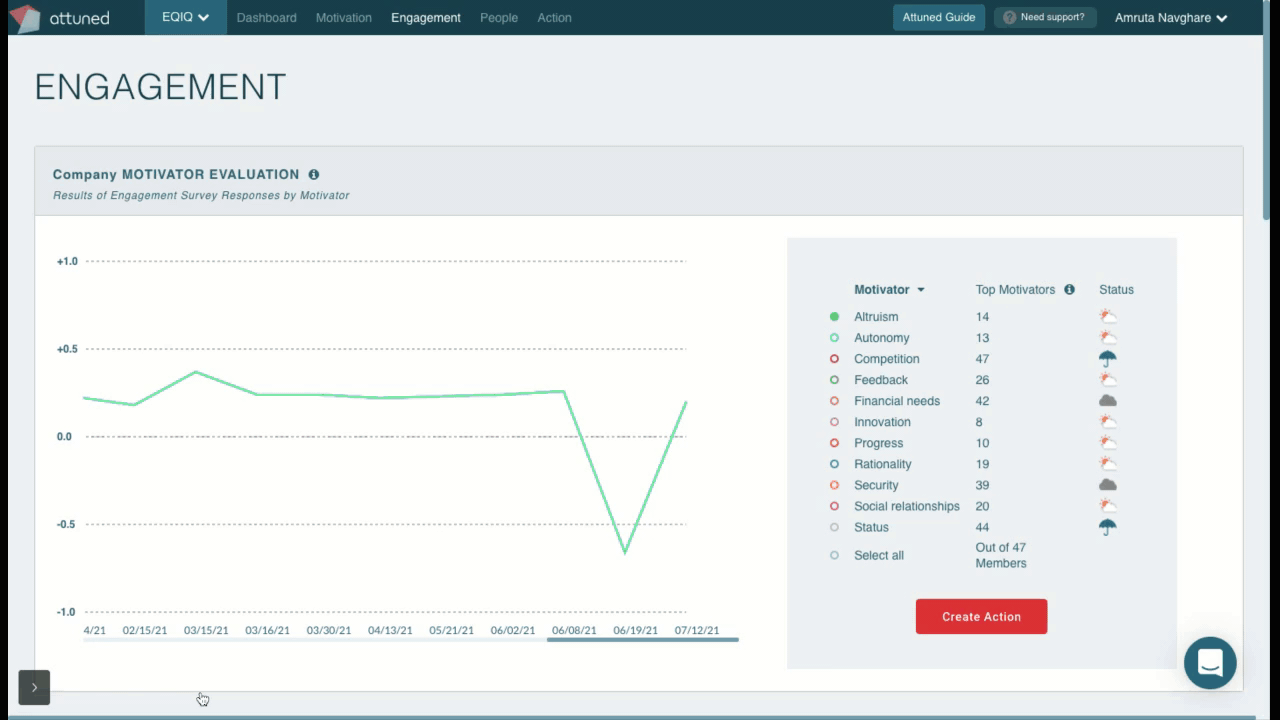Click the question mark in Need support
Image resolution: width=1280 pixels, height=720 pixels.
click(x=1009, y=18)
